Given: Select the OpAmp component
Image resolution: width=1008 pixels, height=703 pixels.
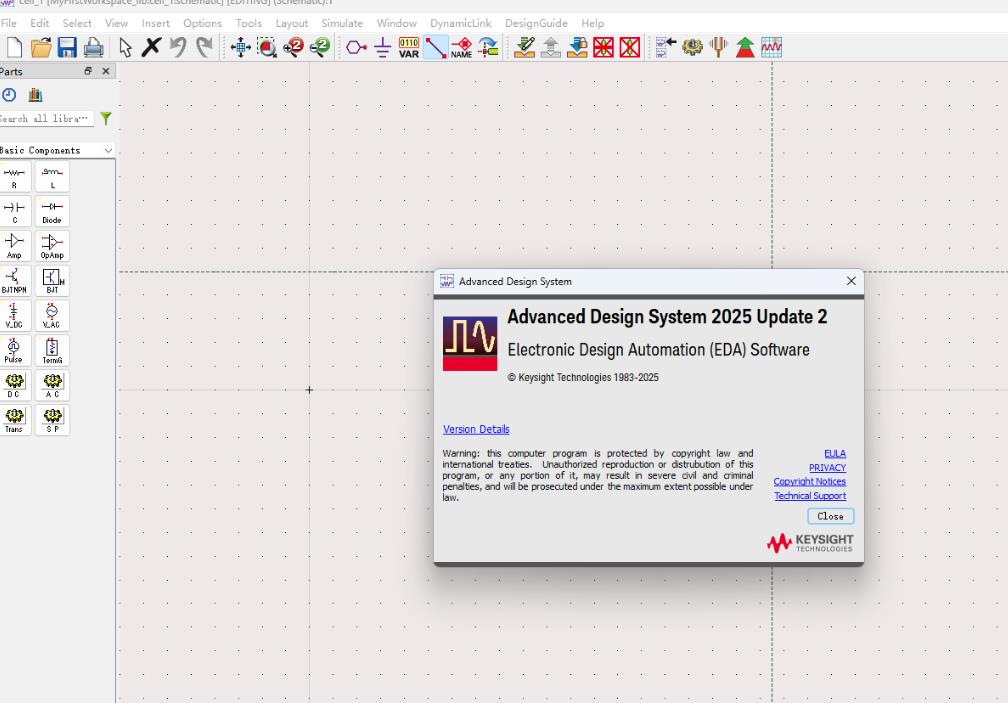Looking at the screenshot, I should pos(51,245).
